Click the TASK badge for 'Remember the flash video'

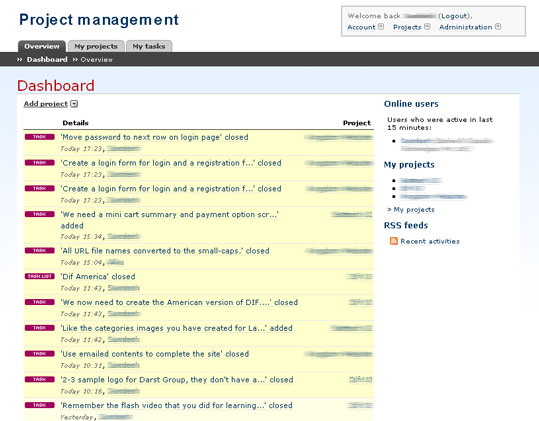tap(40, 405)
